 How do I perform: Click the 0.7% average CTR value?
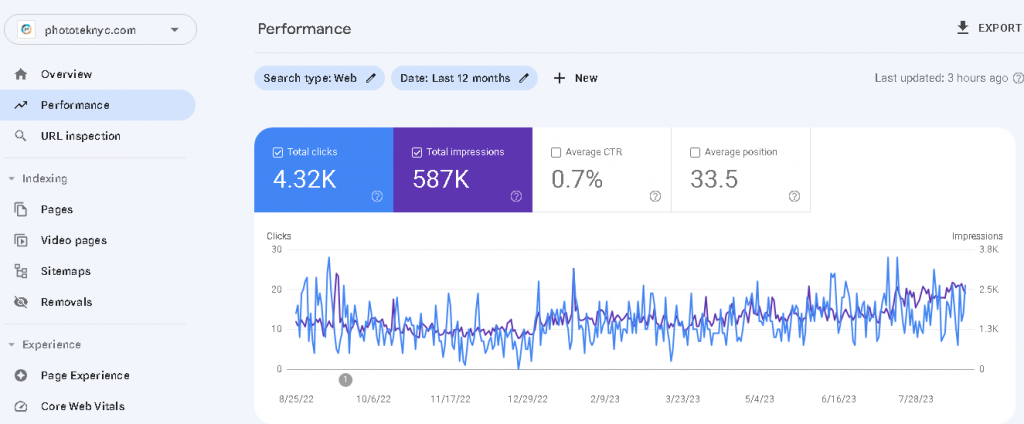(x=577, y=179)
